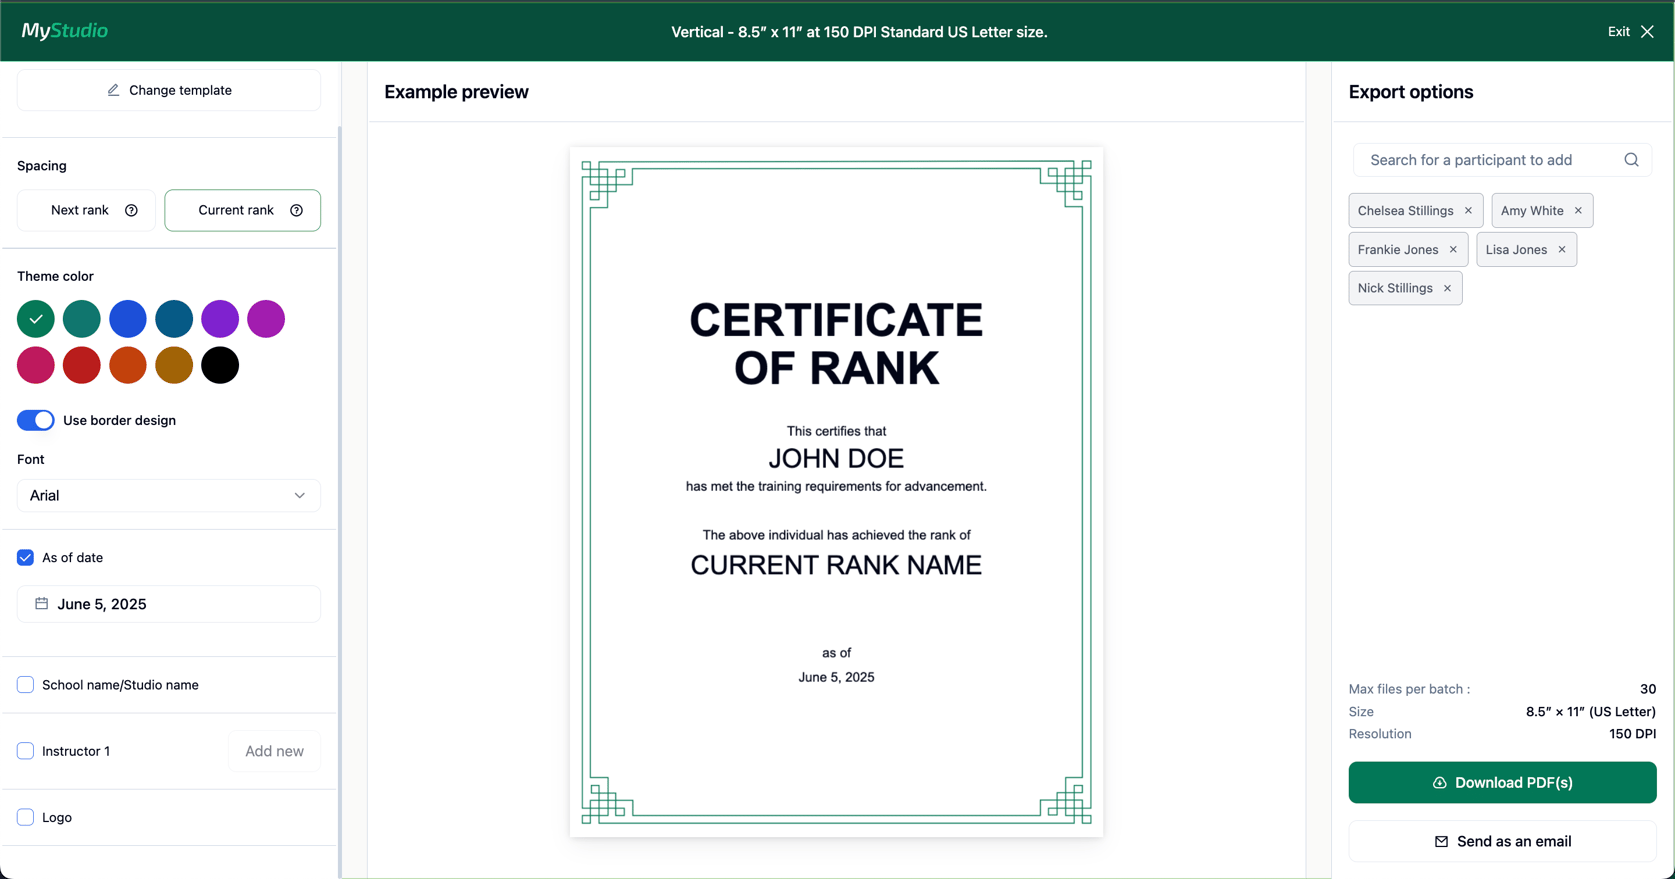Click the Next rank help icon
Image resolution: width=1675 pixels, height=879 pixels.
coord(131,210)
